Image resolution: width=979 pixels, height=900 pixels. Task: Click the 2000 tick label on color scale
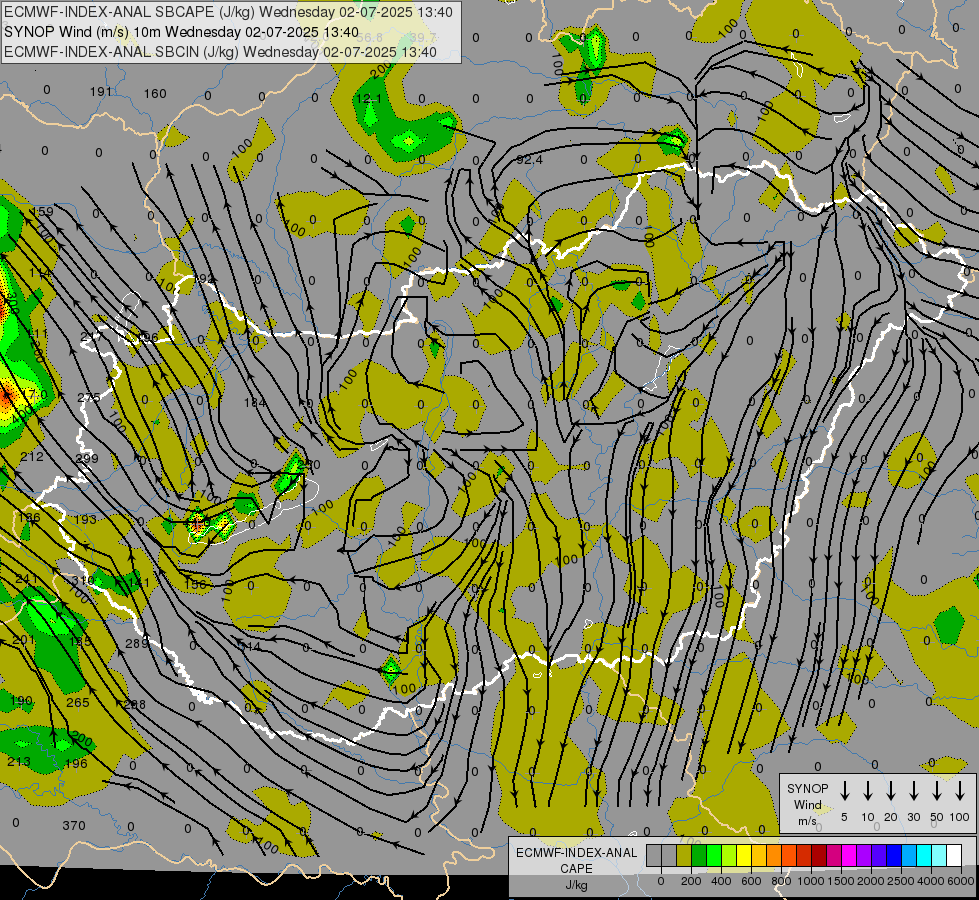tap(871, 881)
